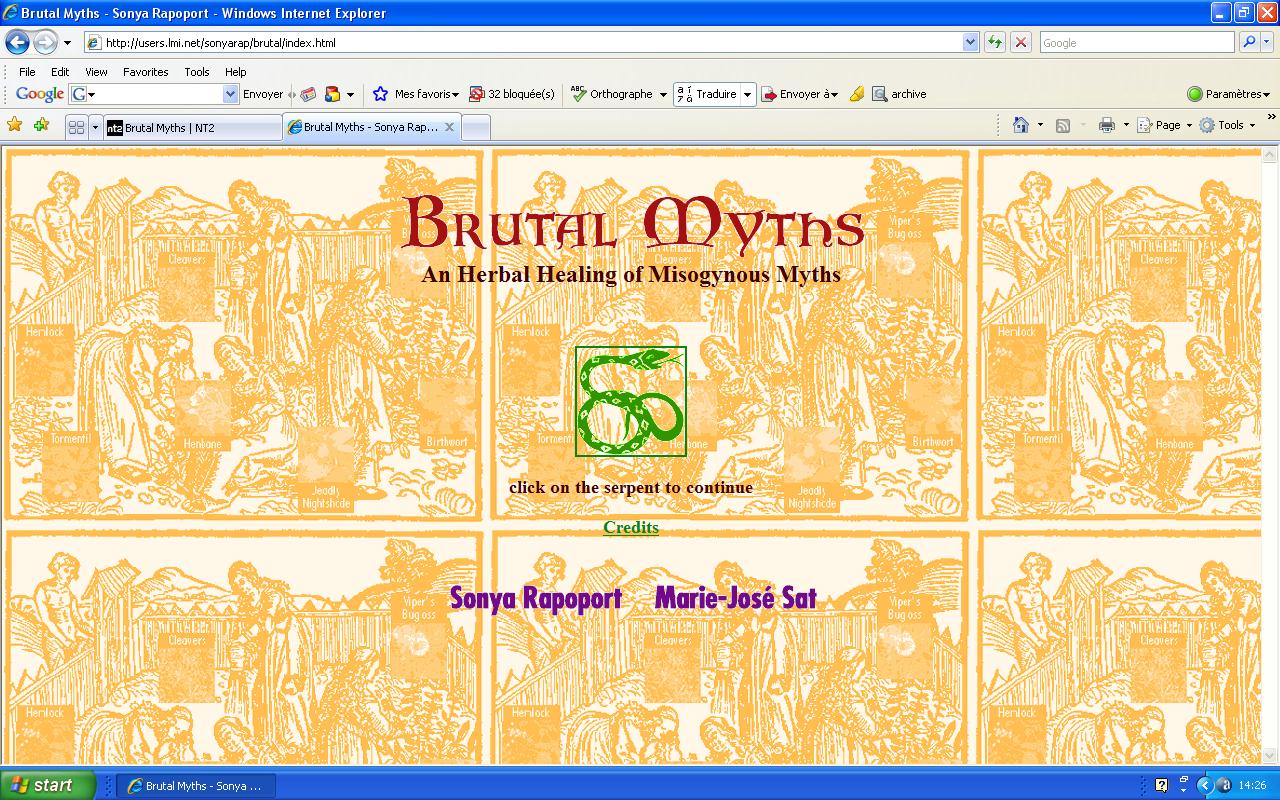The width and height of the screenshot is (1280, 800).
Task: Open the search provider options dropdown
Action: click(x=1266, y=43)
